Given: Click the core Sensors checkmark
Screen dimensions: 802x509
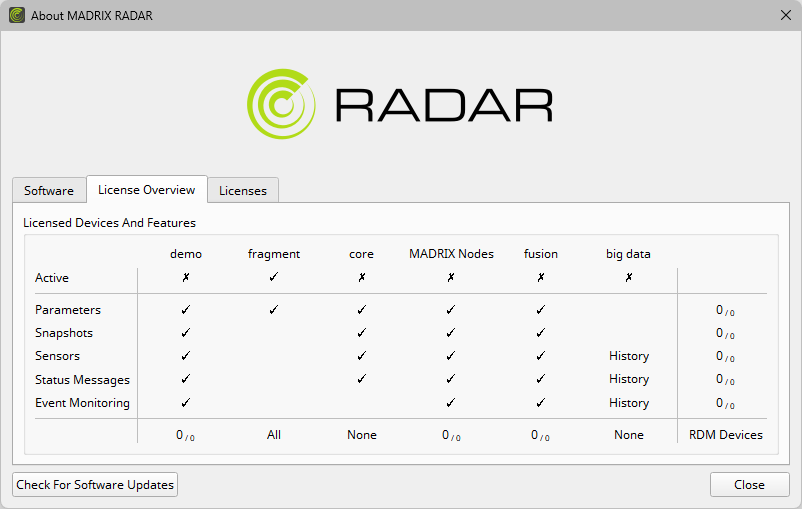Looking at the screenshot, I should [x=362, y=355].
